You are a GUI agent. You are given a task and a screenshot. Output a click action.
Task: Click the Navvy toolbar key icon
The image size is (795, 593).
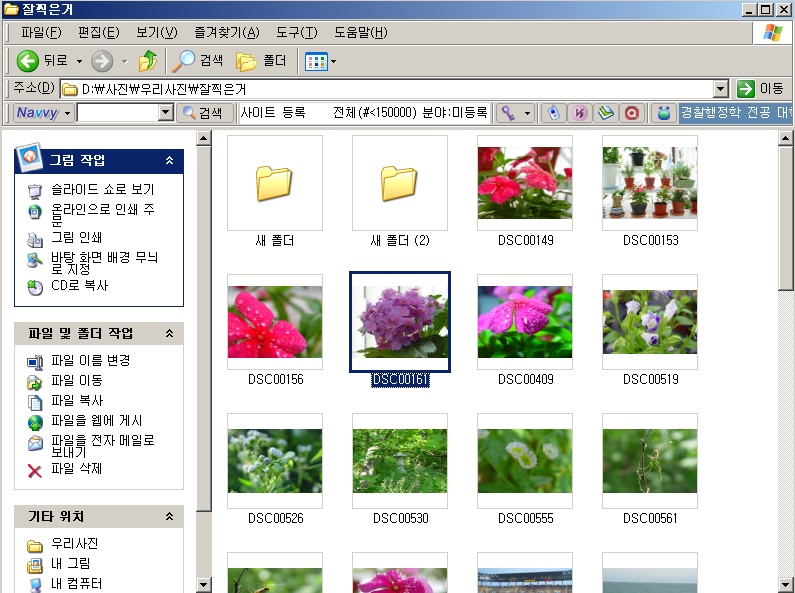point(509,113)
